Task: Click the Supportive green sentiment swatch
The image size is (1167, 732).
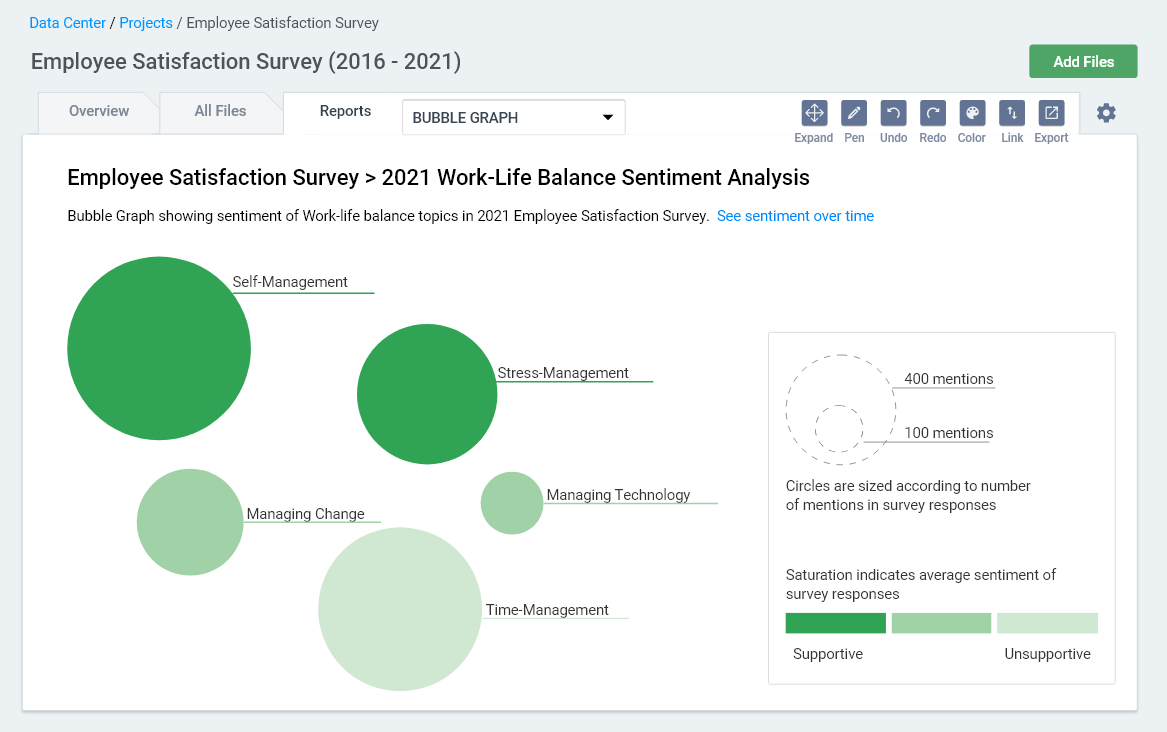Action: coord(835,622)
